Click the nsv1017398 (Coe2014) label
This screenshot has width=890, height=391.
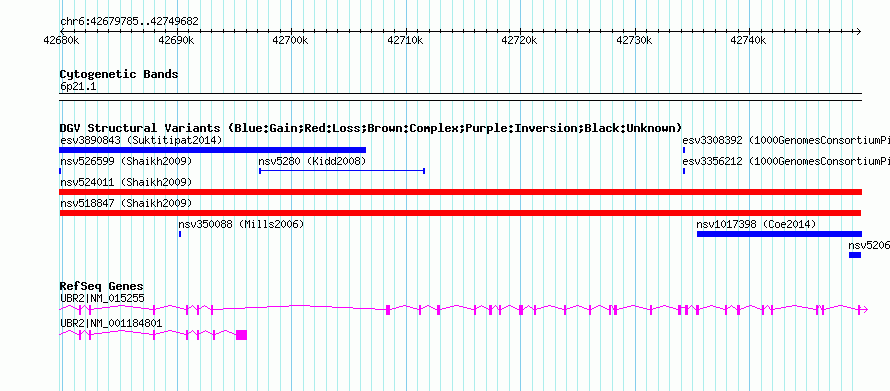[x=757, y=225]
